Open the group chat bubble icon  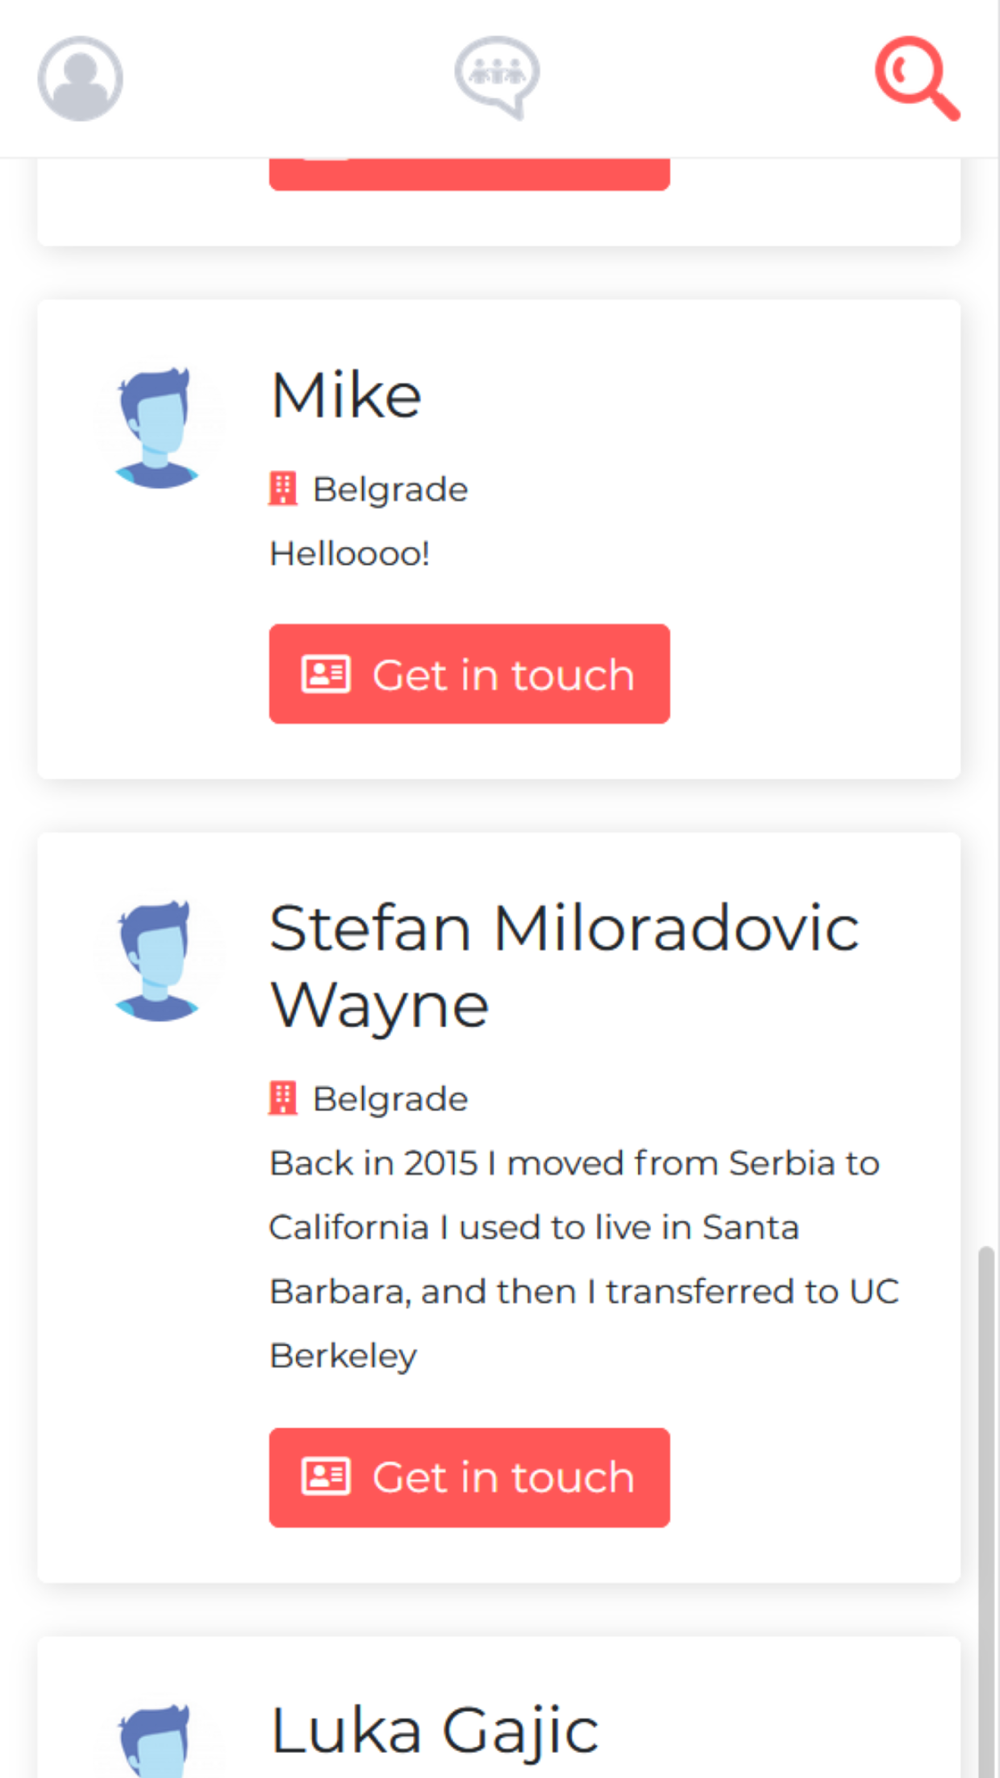[497, 77]
